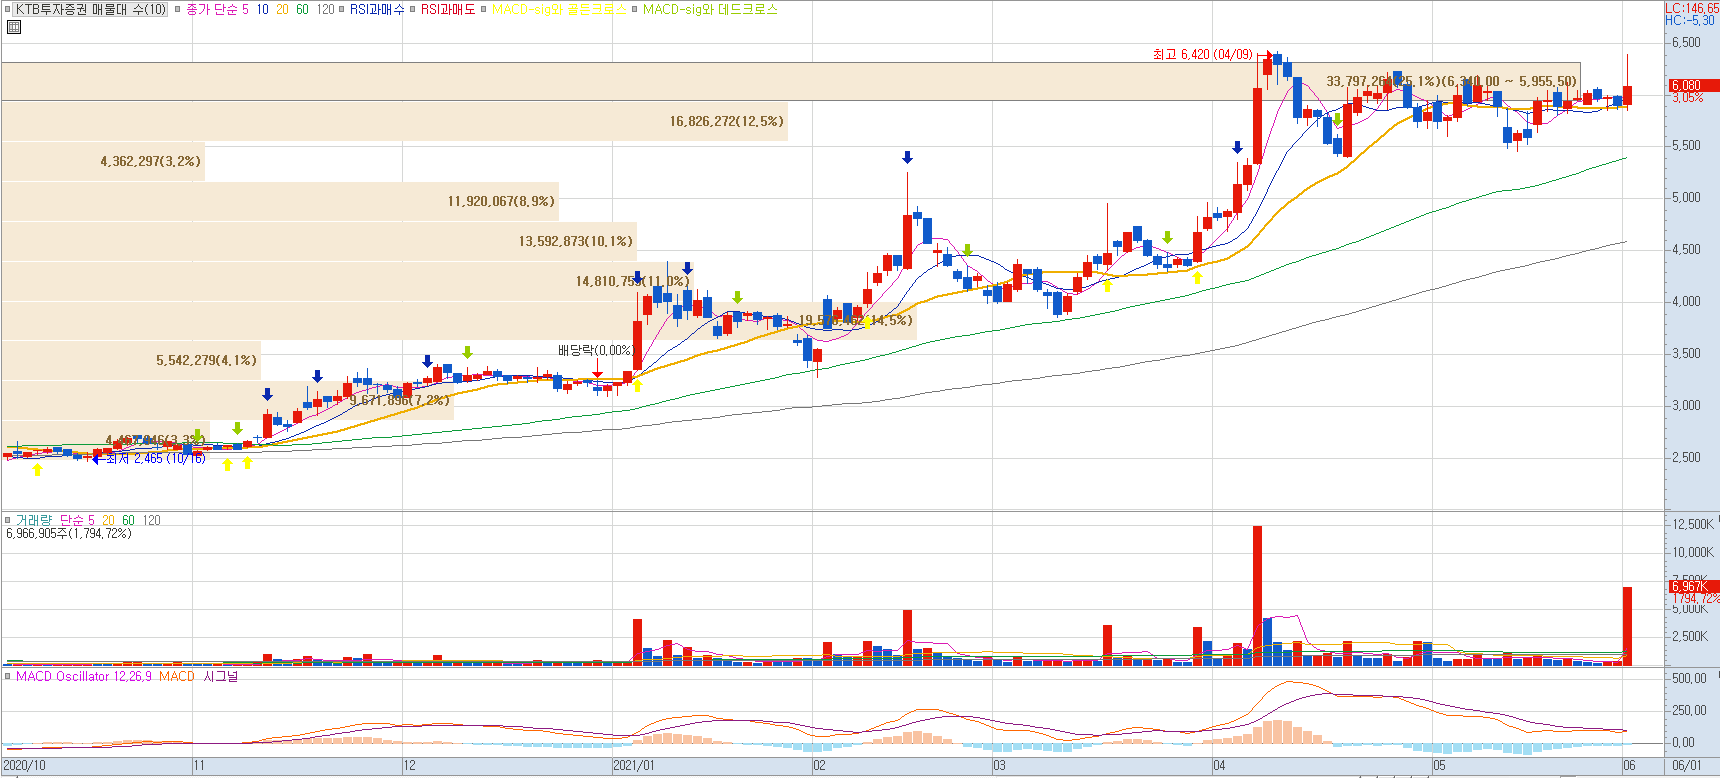
Task: Click the green arrow beside the 배당락 label's left
Action: 467,352
